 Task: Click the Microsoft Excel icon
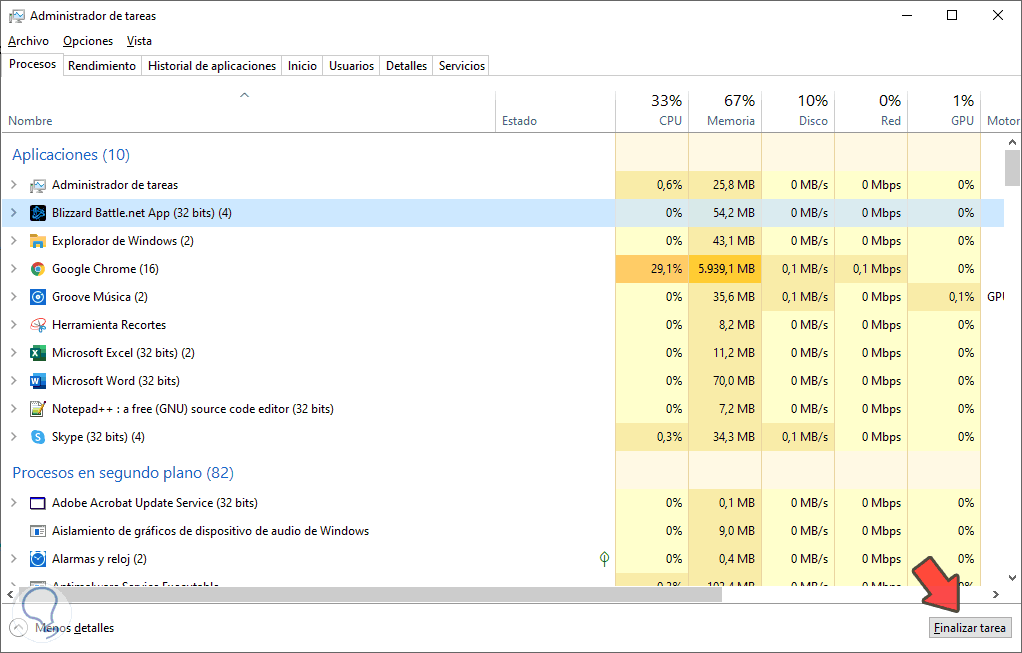tap(37, 352)
